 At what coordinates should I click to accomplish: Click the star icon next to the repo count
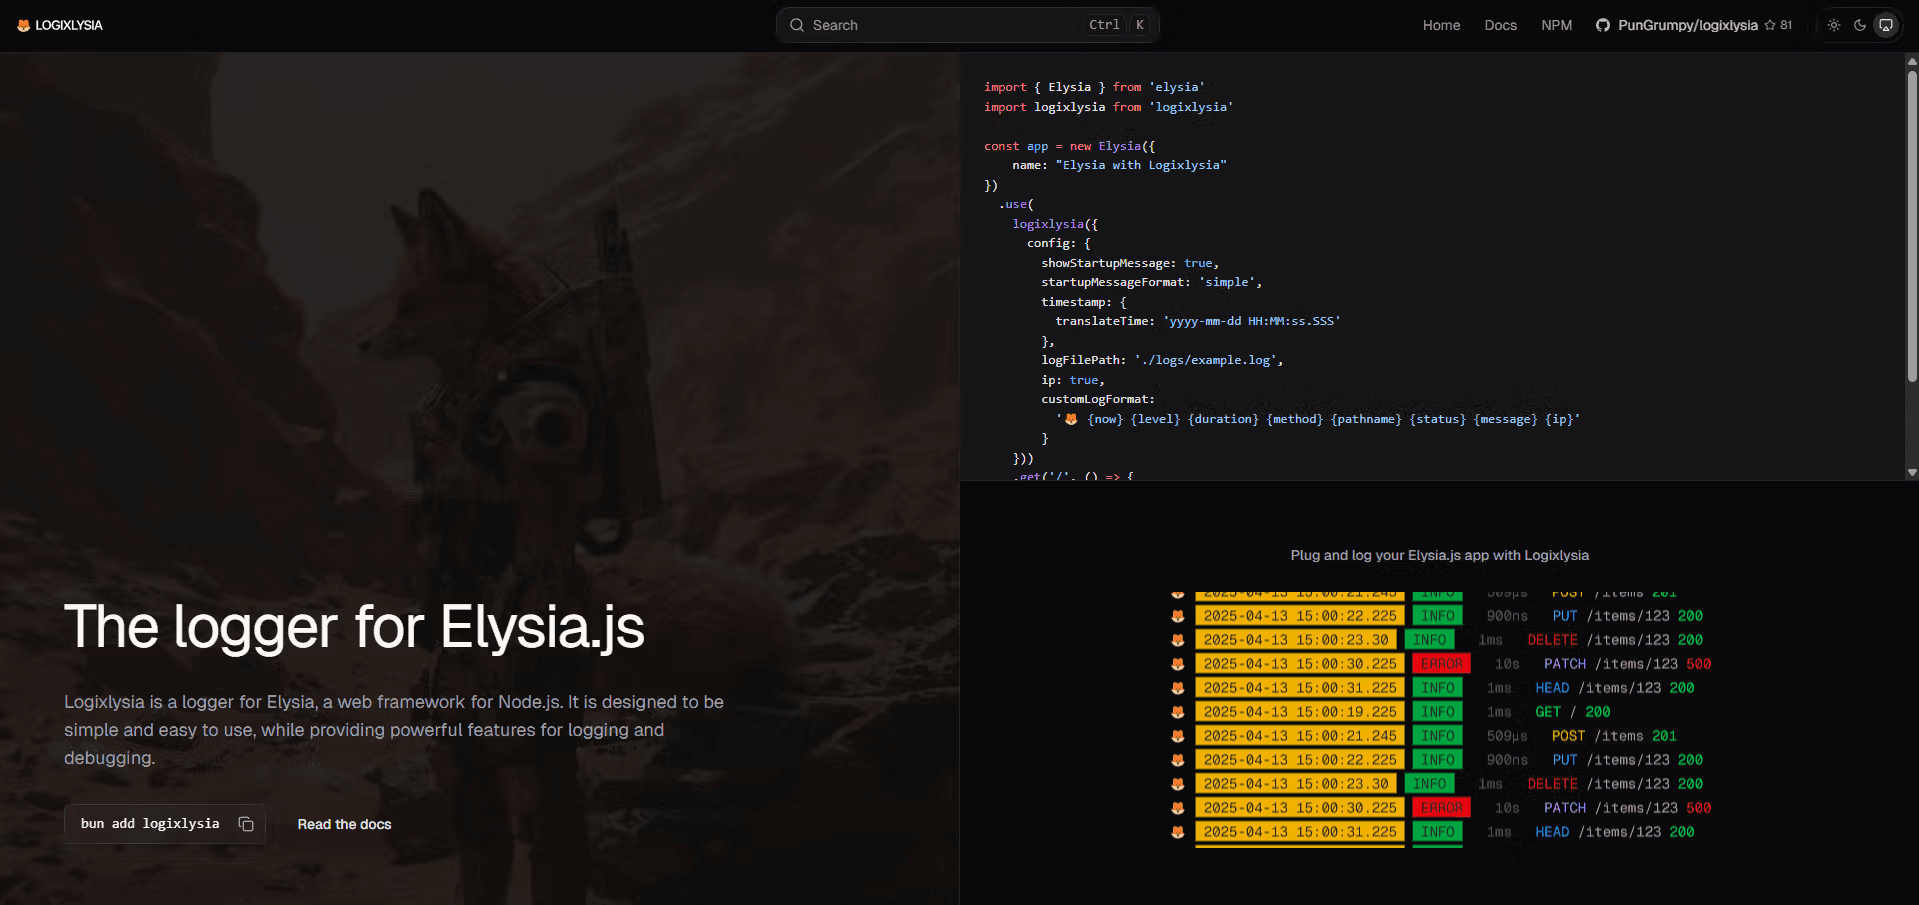click(x=1770, y=24)
